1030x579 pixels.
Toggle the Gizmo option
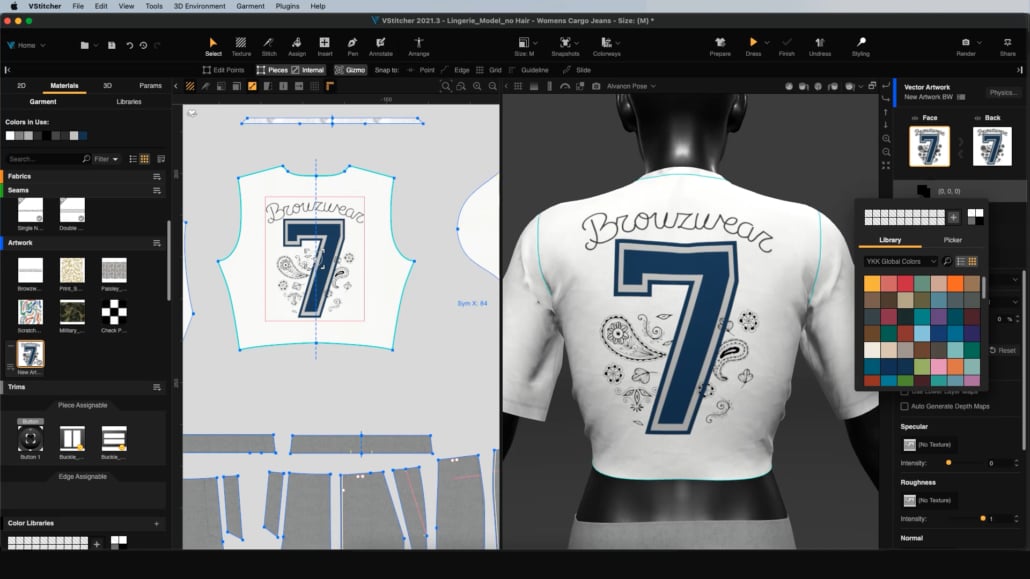click(x=350, y=70)
